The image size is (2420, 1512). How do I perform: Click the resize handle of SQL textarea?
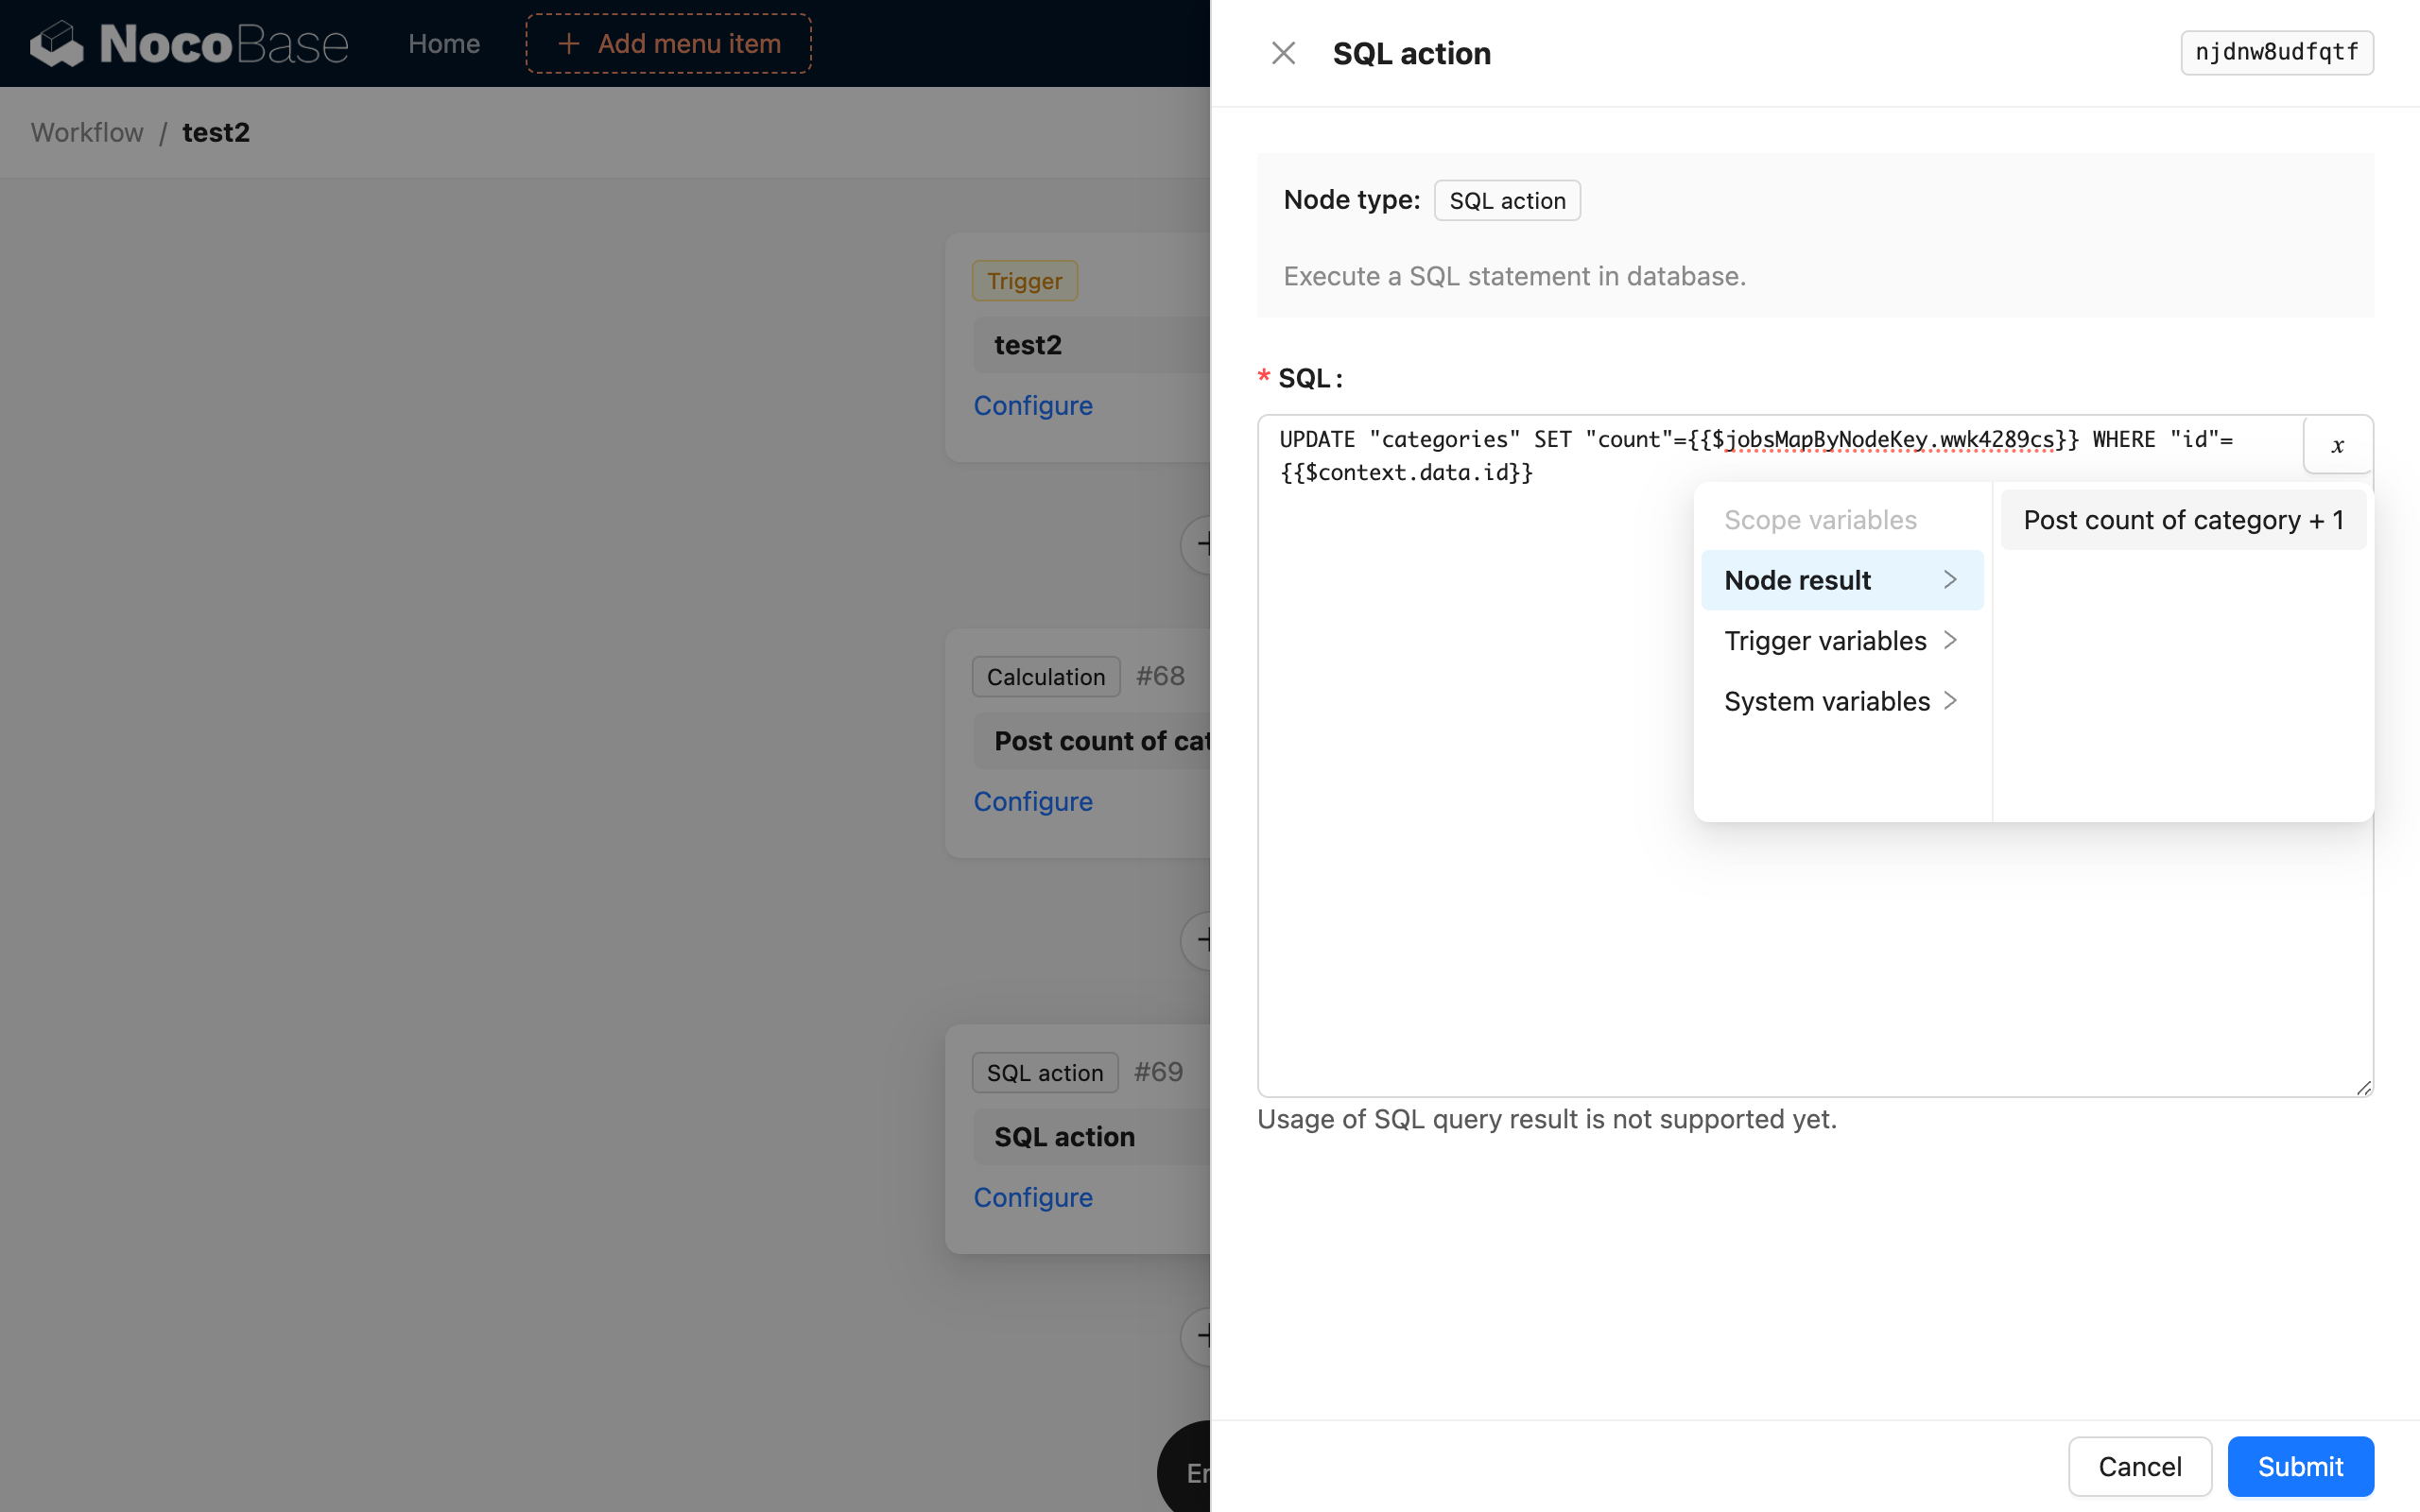(x=2363, y=1087)
